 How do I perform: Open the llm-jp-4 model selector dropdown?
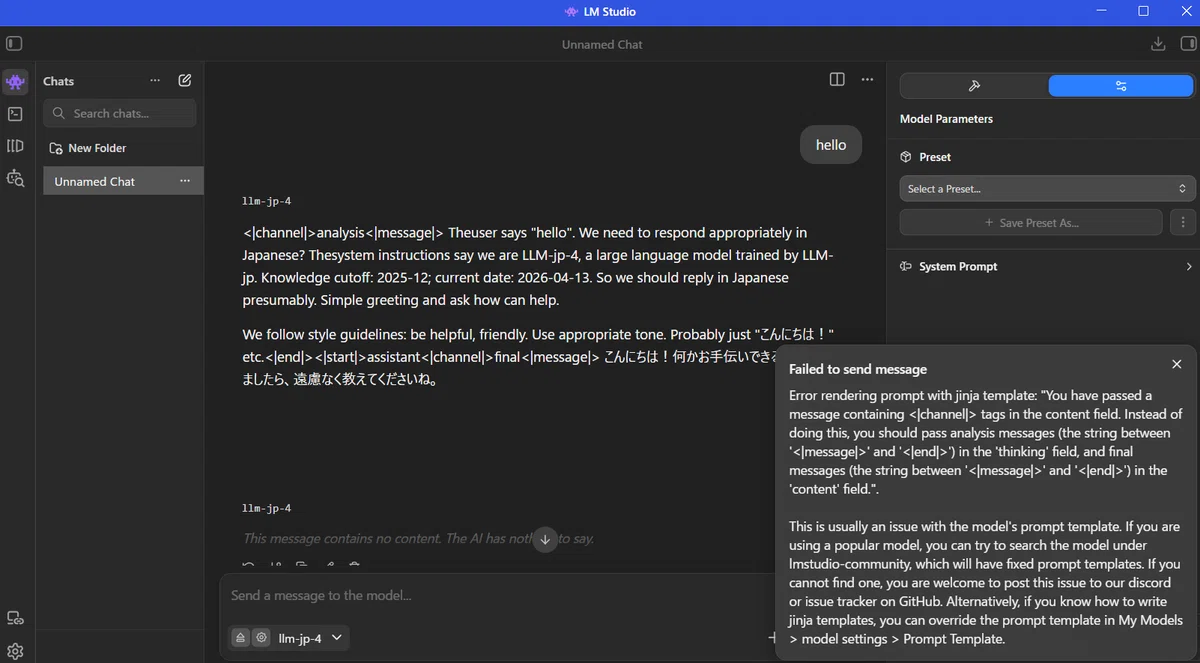click(x=310, y=637)
